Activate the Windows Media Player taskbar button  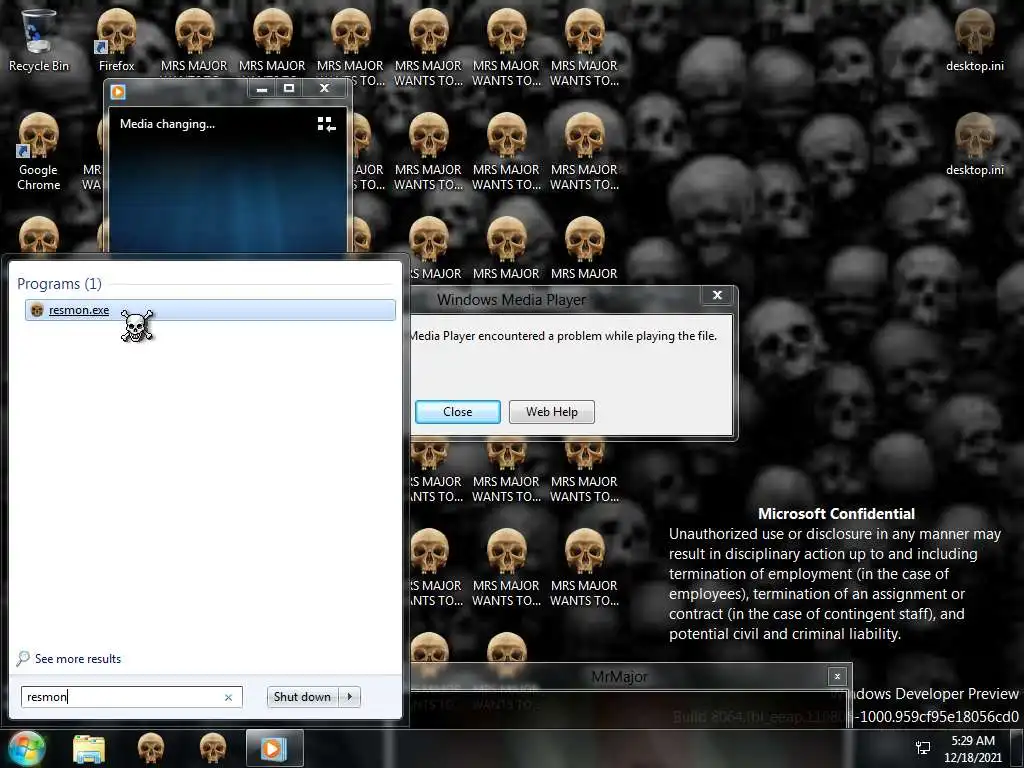pos(274,748)
